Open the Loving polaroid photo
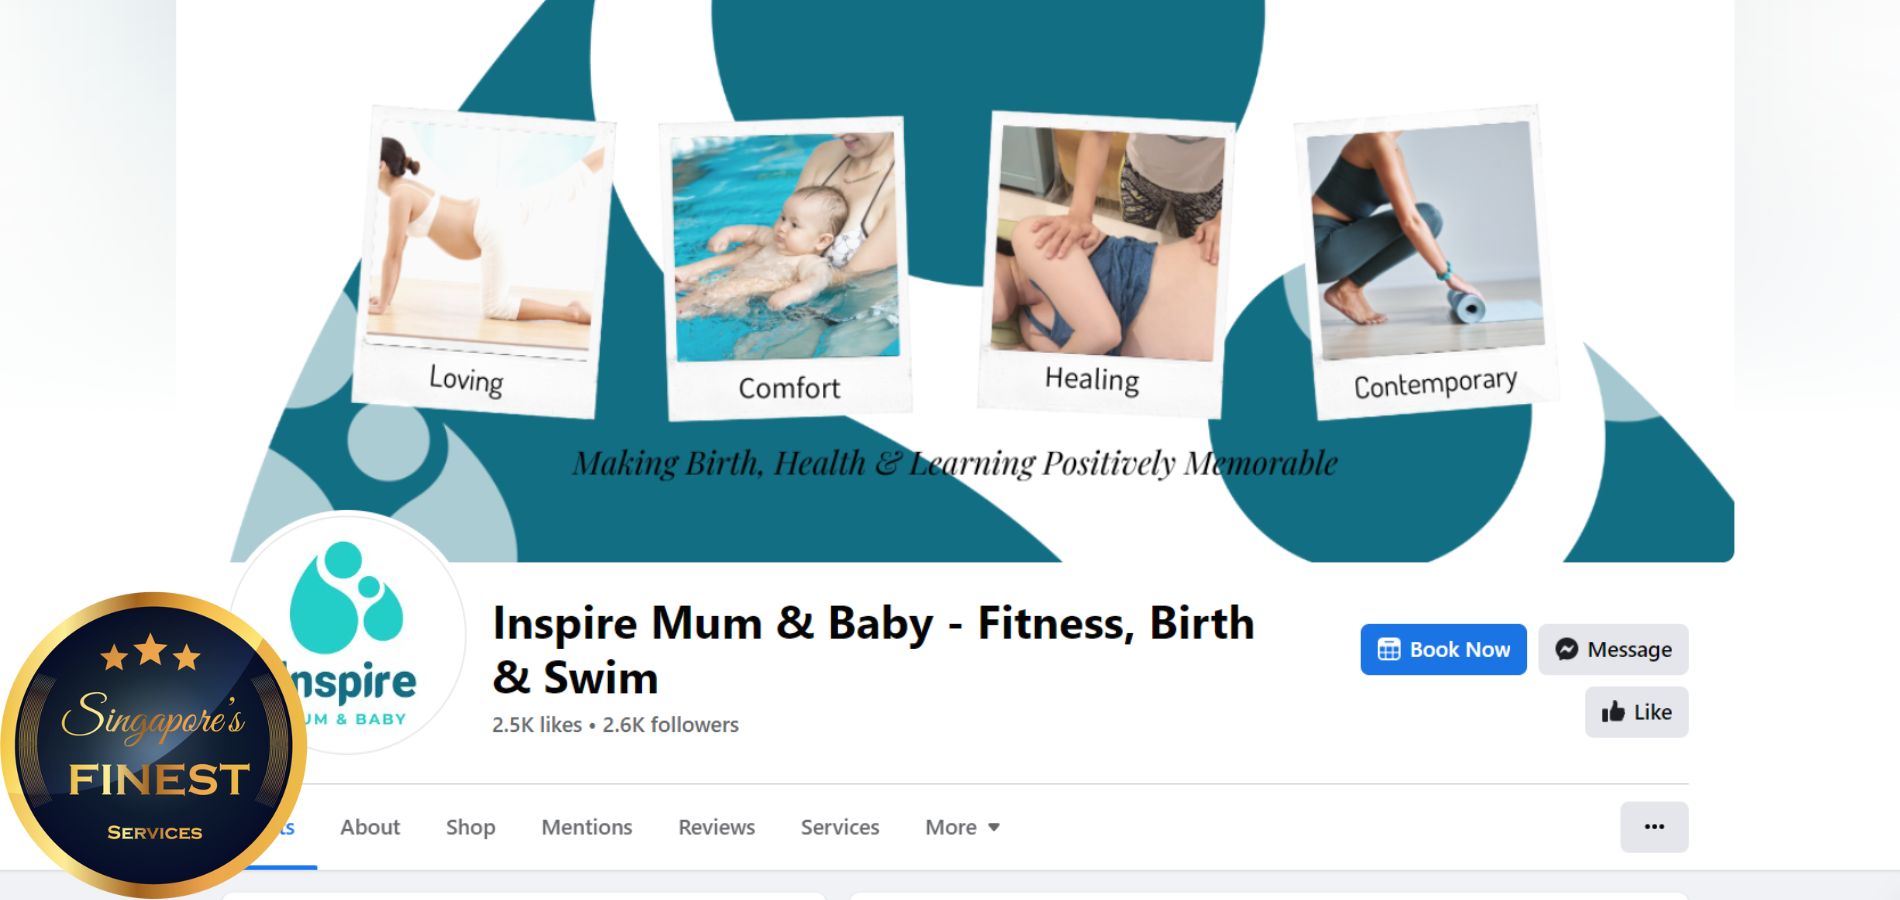 [484, 262]
